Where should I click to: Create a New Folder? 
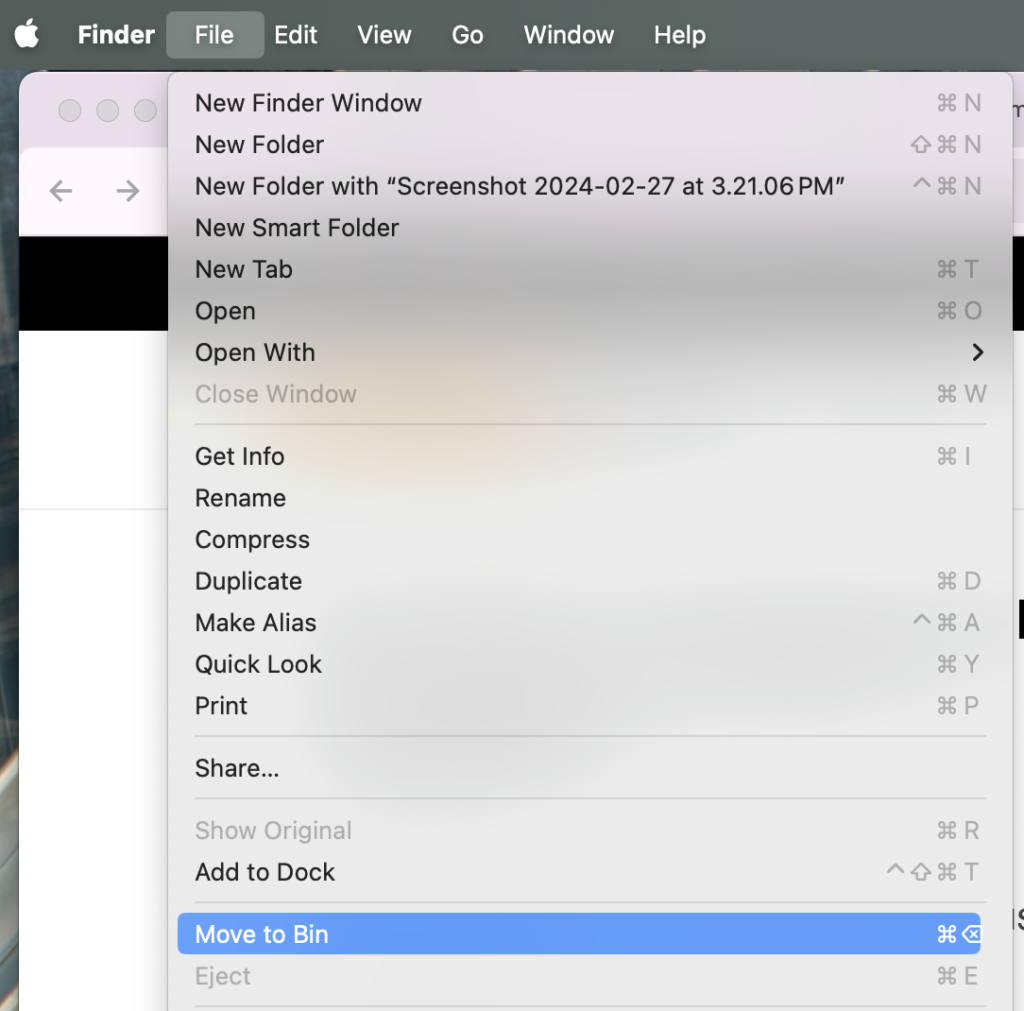(259, 144)
